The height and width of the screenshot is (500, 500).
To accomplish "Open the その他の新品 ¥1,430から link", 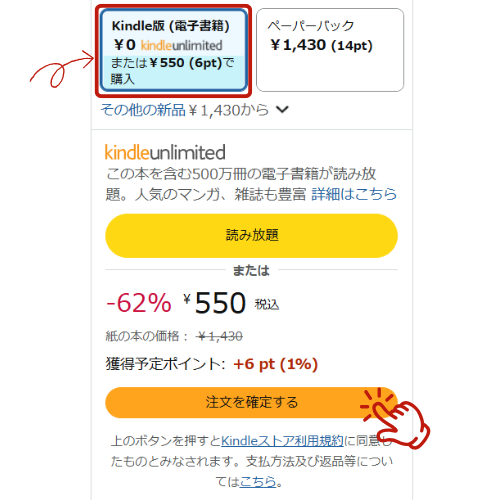I will point(185,110).
